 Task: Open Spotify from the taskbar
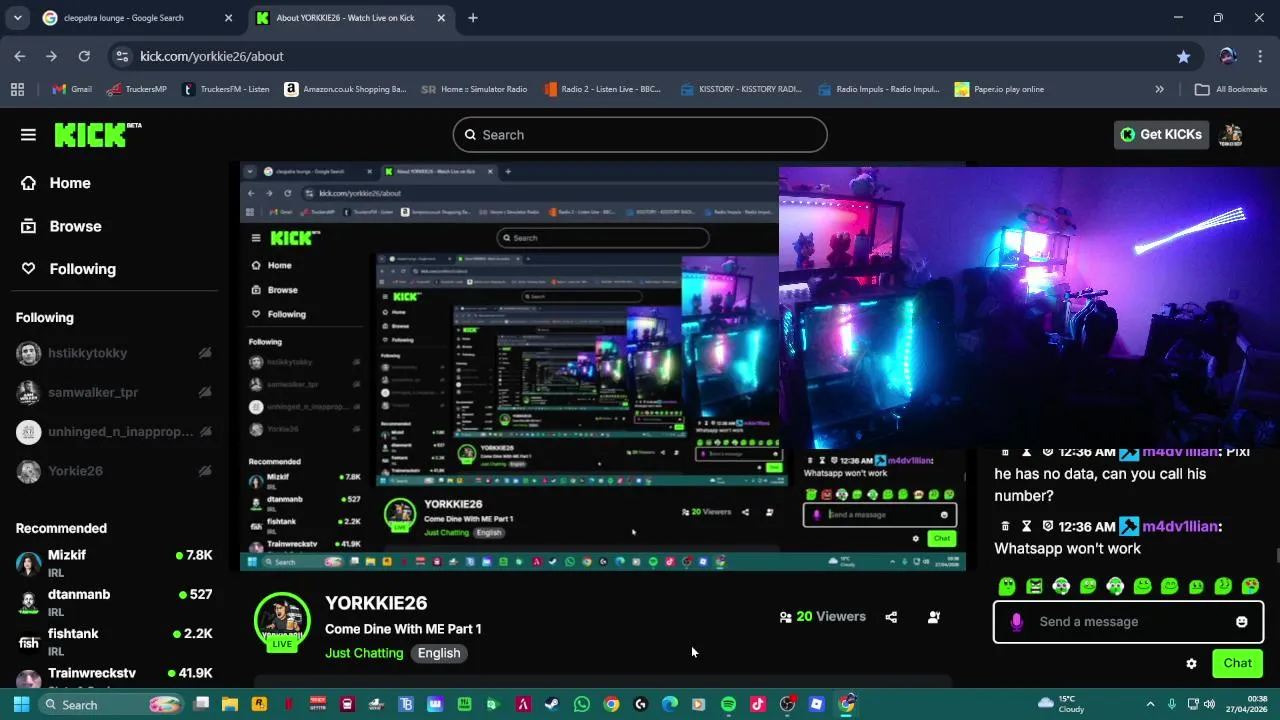point(728,704)
